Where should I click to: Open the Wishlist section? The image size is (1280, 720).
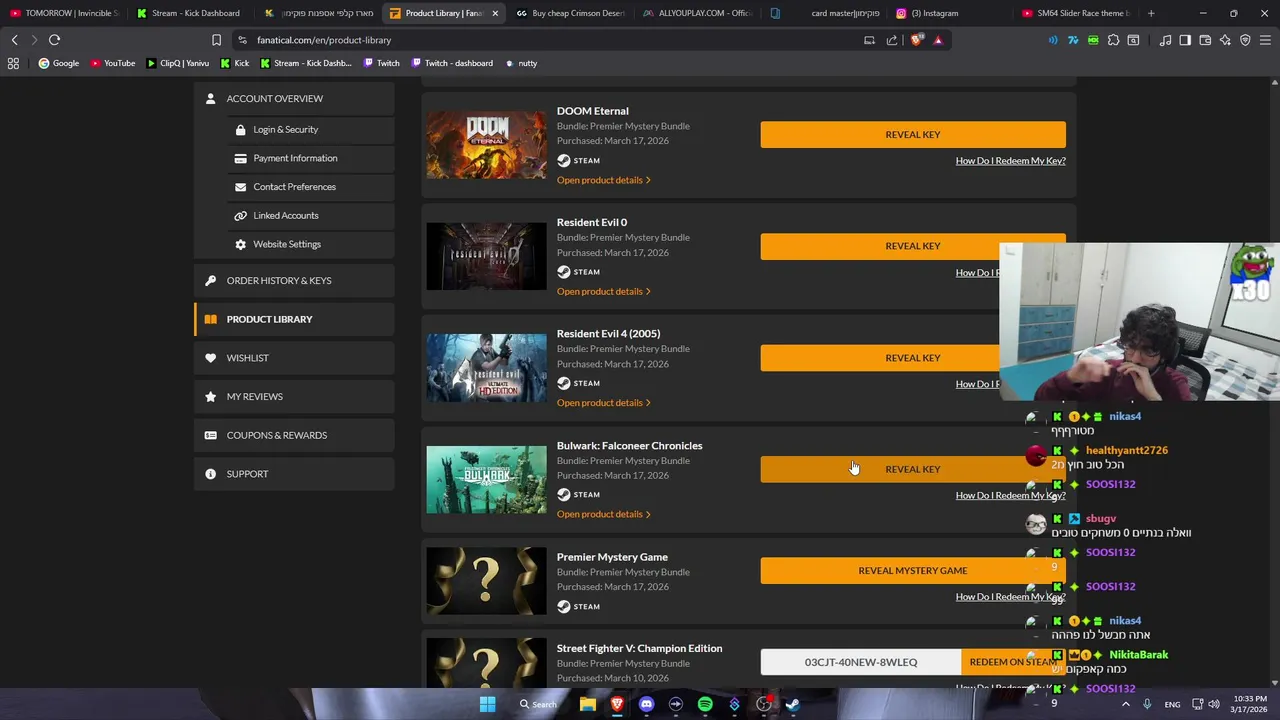(294, 358)
